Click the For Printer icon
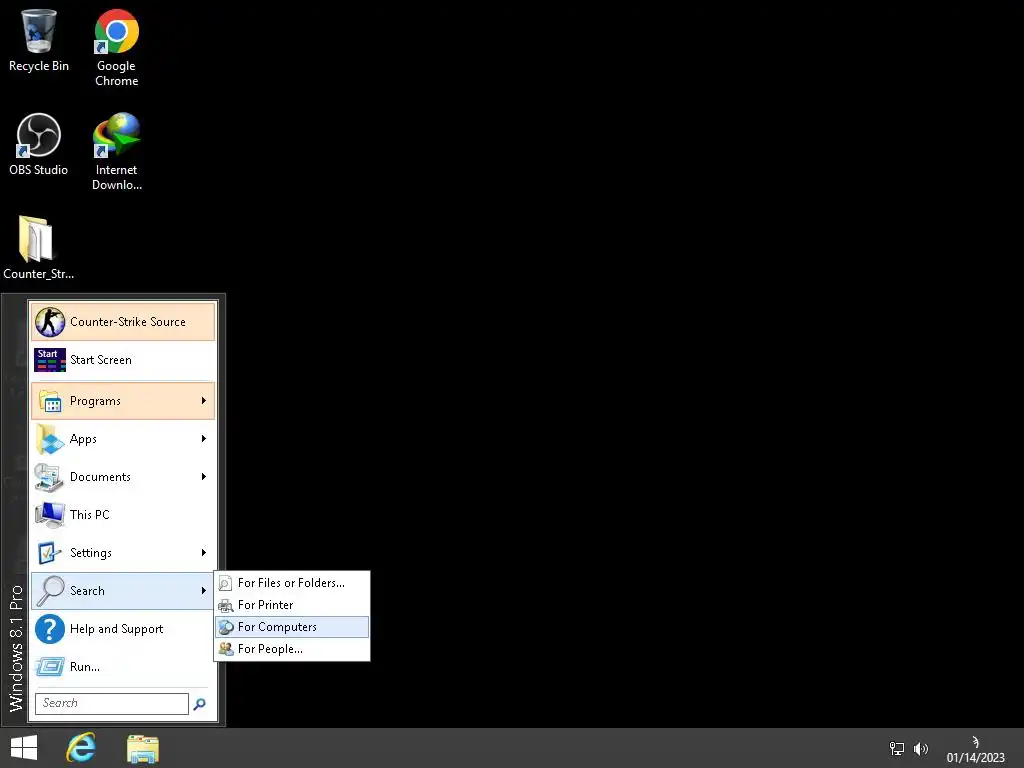 [x=225, y=605]
